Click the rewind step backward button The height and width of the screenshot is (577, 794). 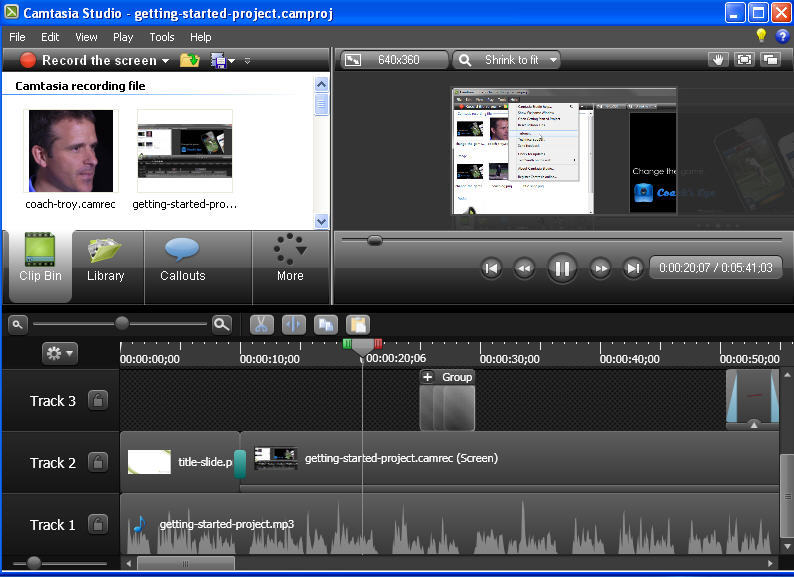tap(524, 268)
